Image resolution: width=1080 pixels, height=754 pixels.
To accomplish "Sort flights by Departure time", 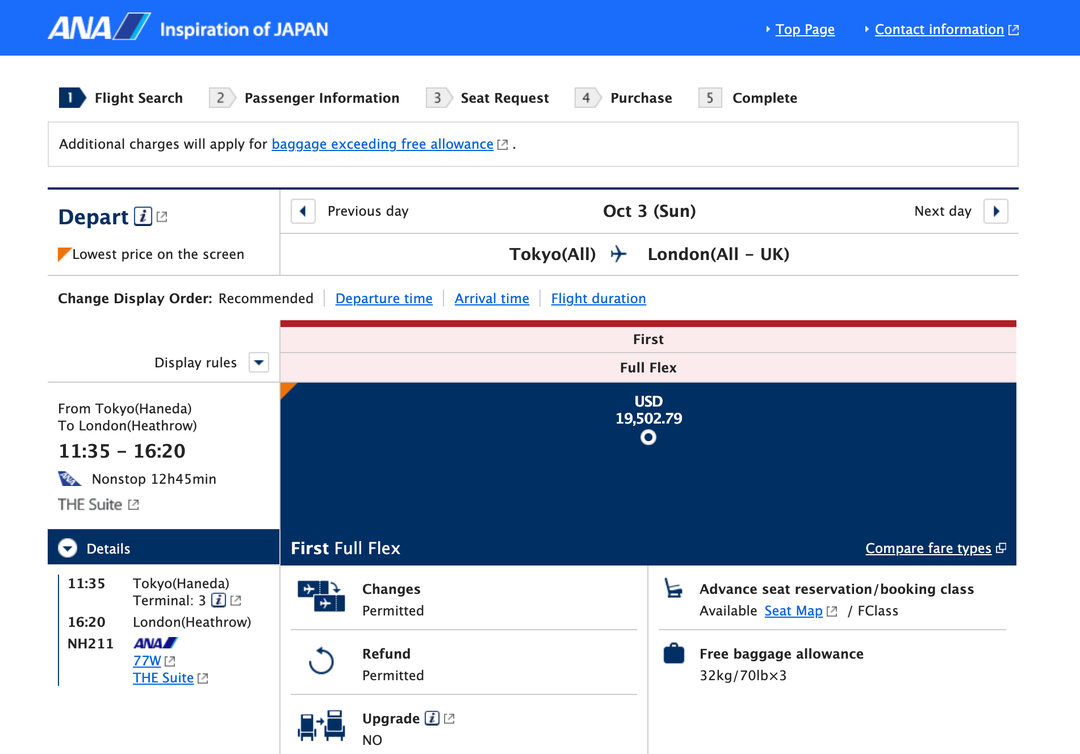I will pyautogui.click(x=384, y=298).
